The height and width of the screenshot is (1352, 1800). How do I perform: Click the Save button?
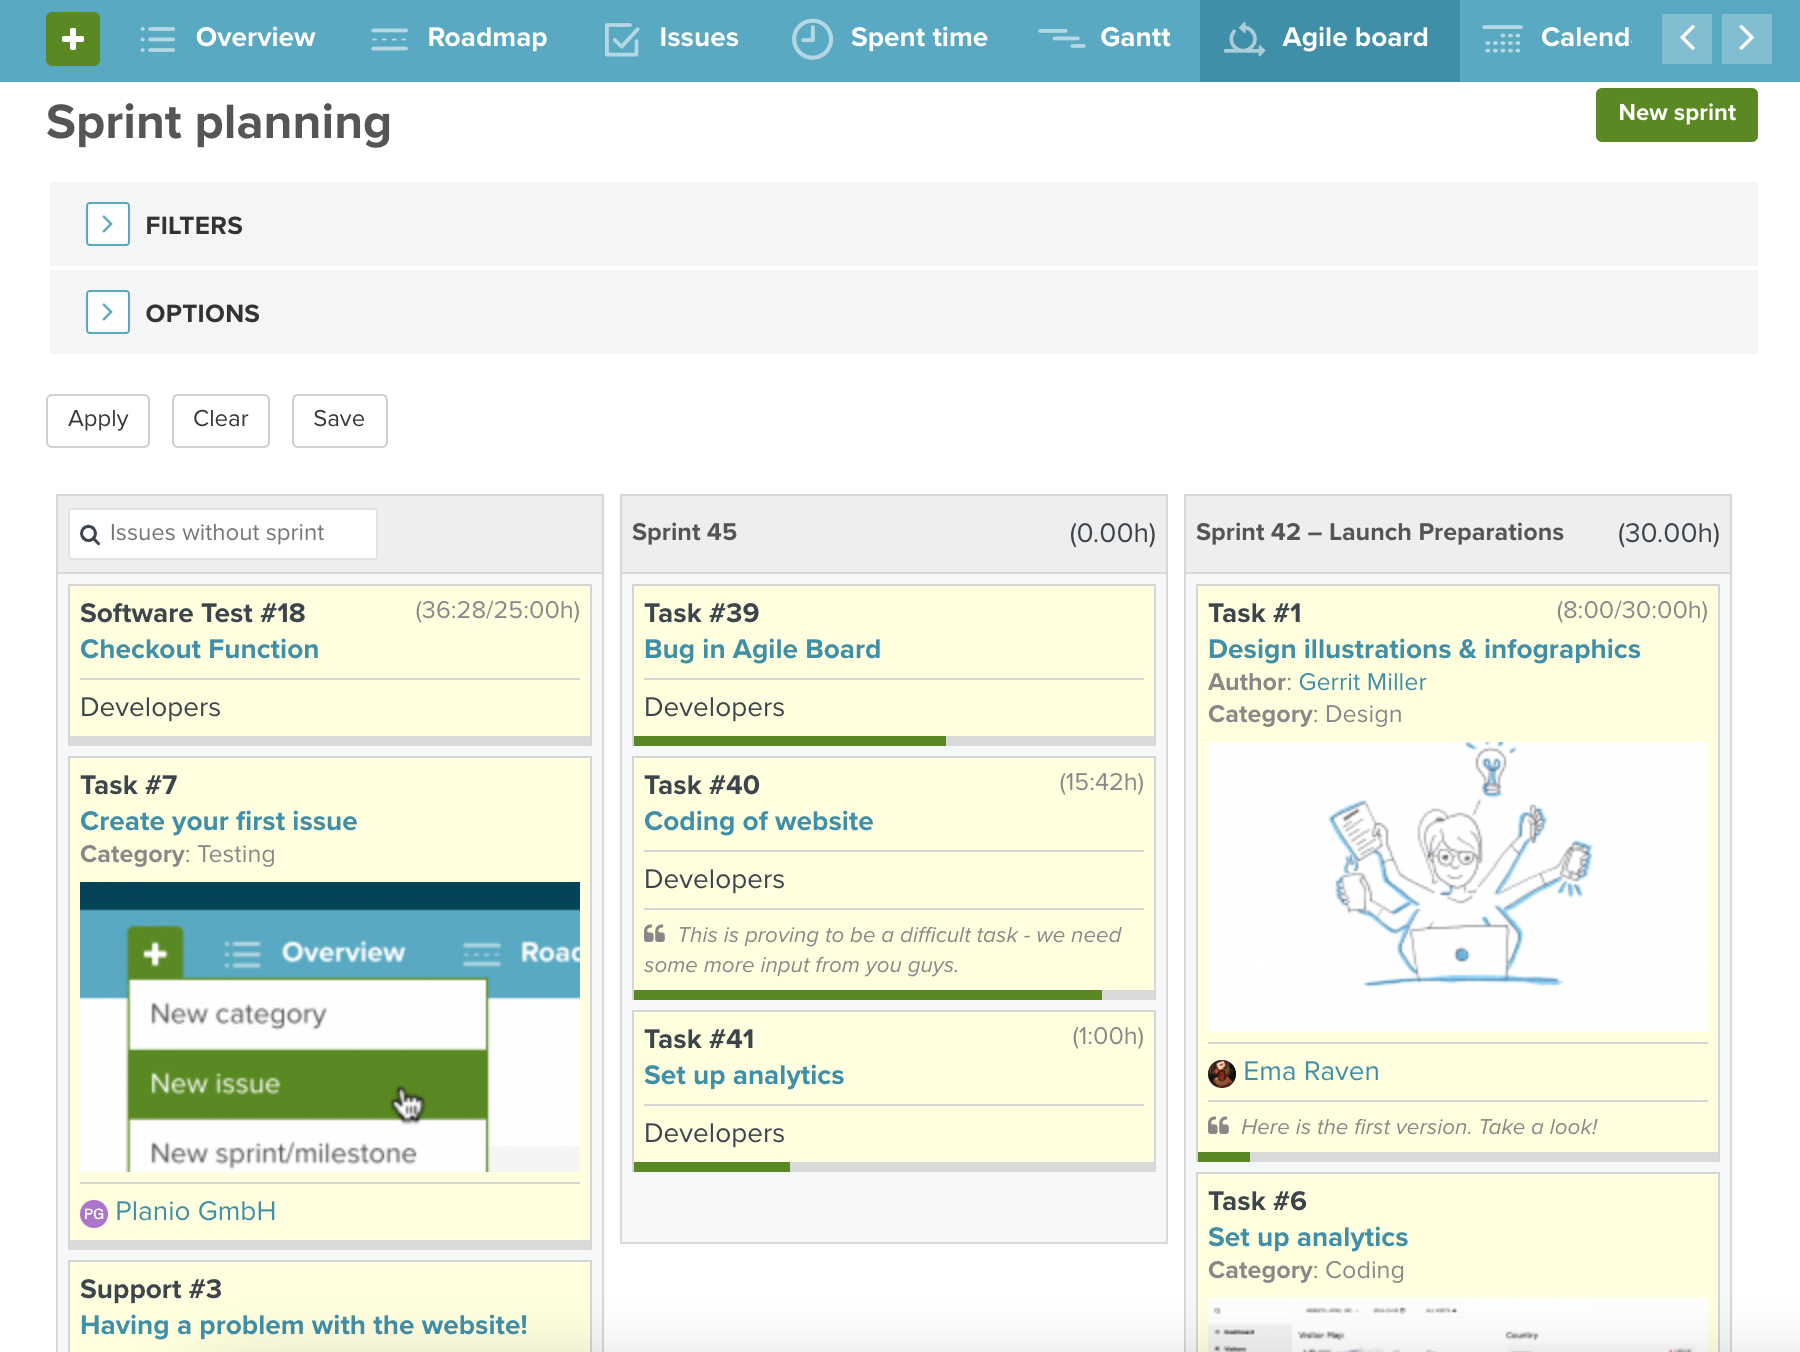tap(339, 420)
